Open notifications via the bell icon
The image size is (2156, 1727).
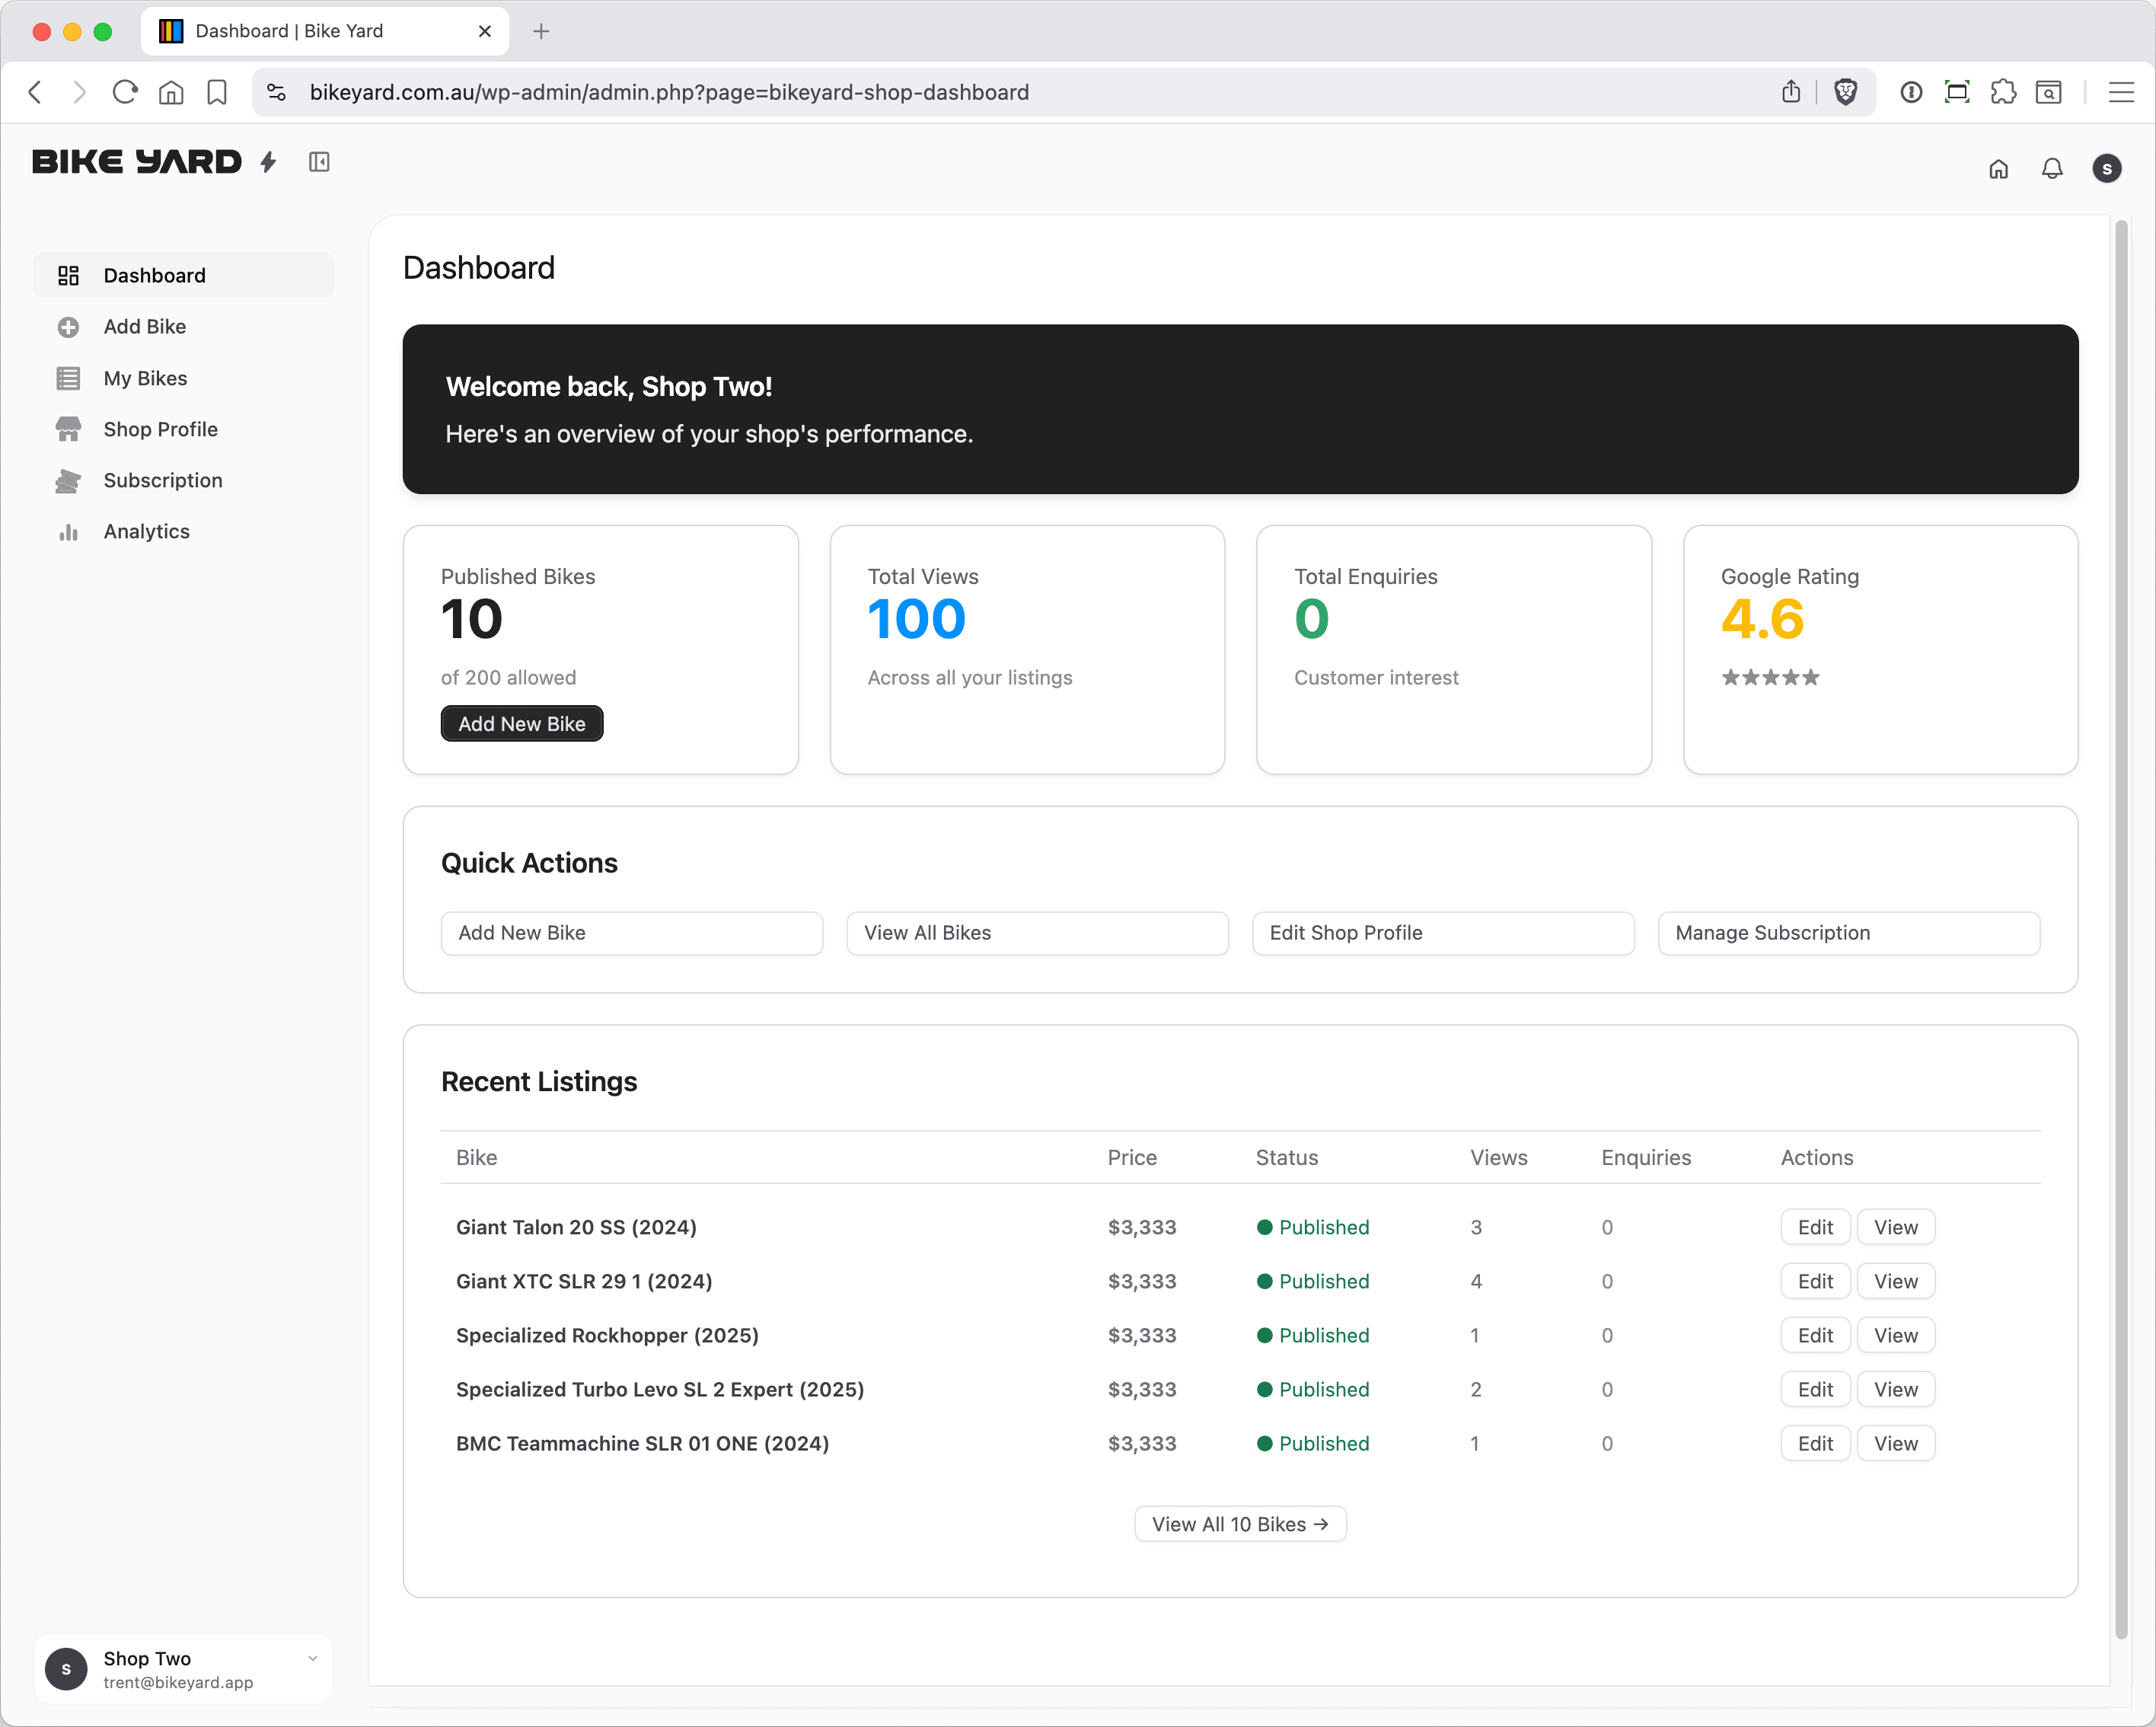[x=2052, y=169]
